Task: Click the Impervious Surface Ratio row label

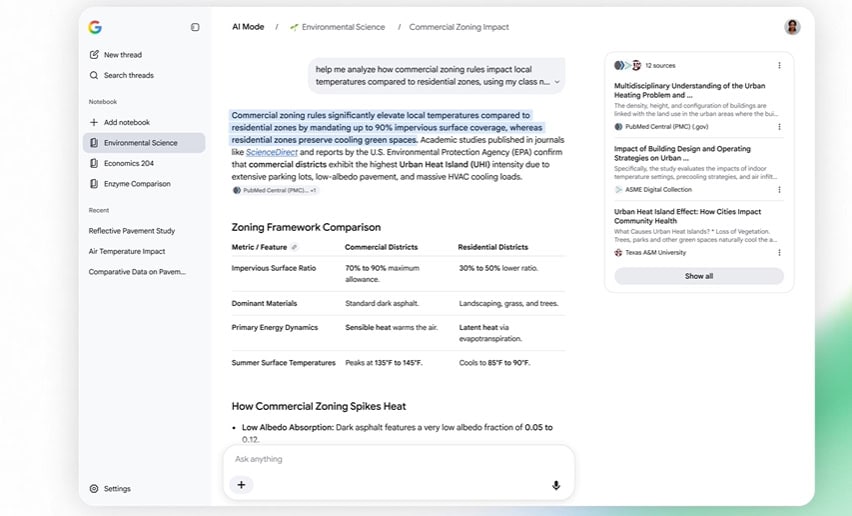Action: point(274,268)
